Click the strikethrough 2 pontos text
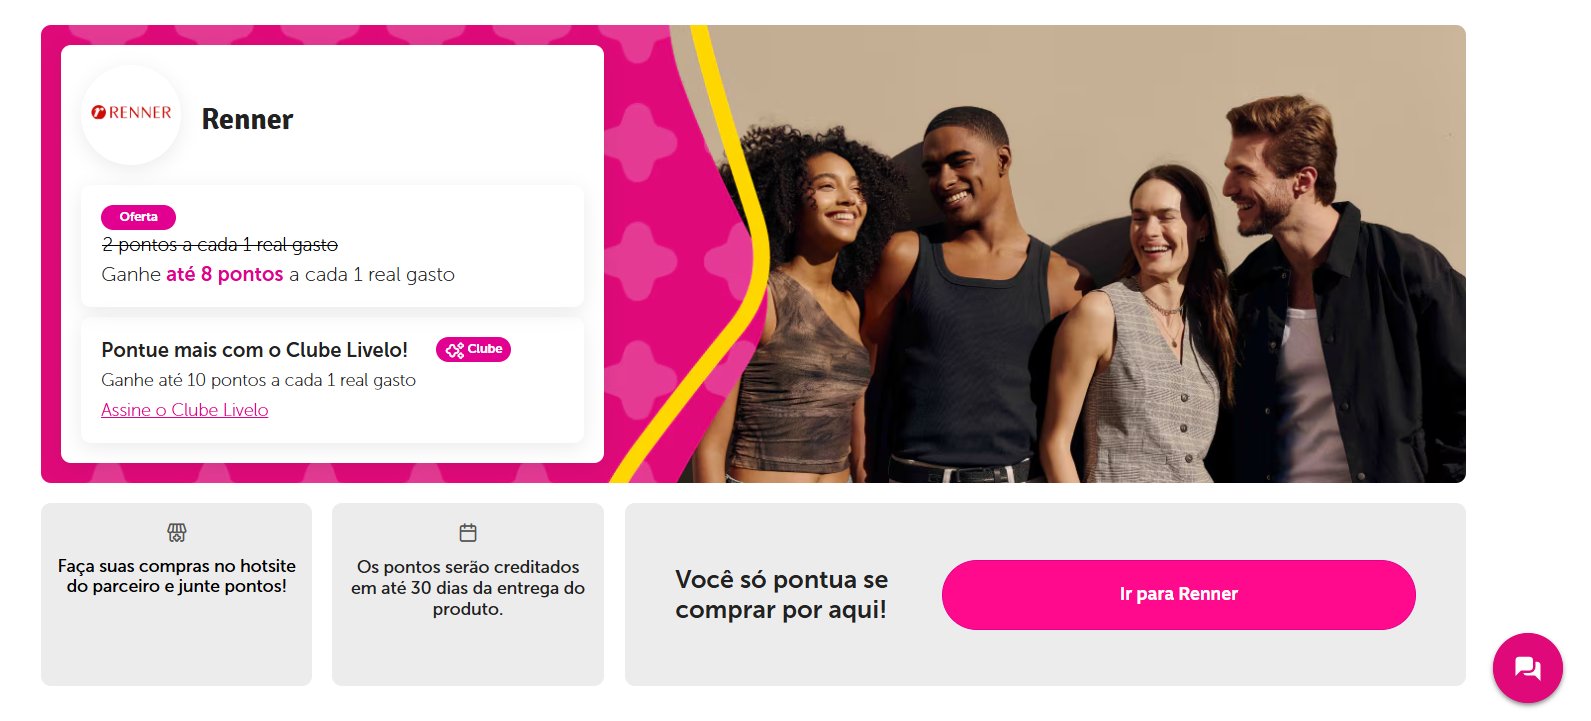The width and height of the screenshot is (1591, 721). (x=220, y=245)
